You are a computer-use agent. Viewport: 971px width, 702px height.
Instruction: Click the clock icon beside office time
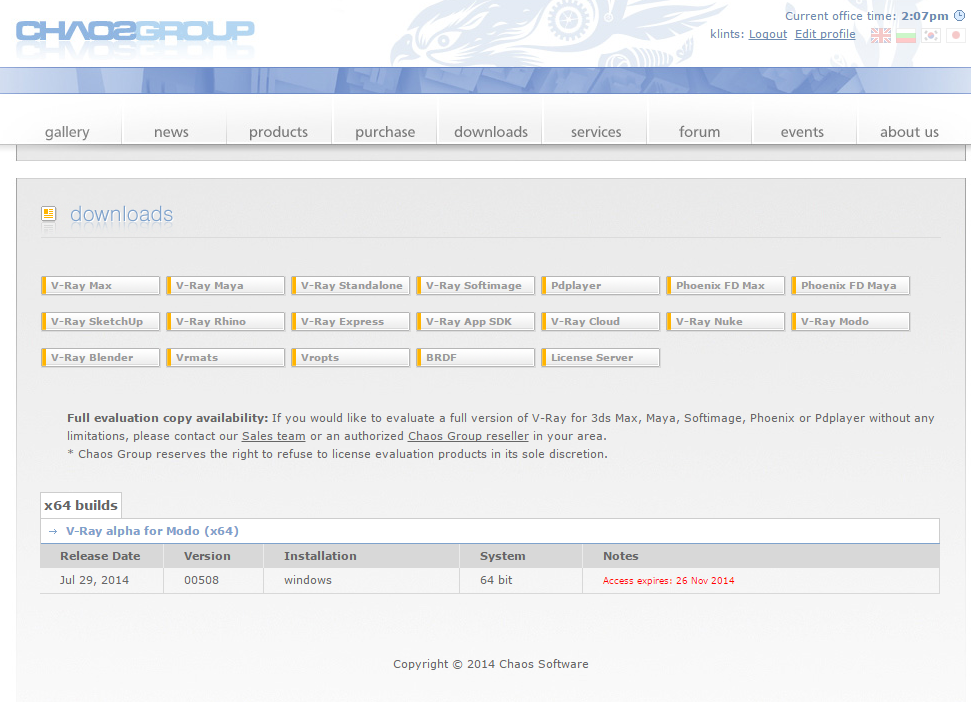pyautogui.click(x=959, y=15)
